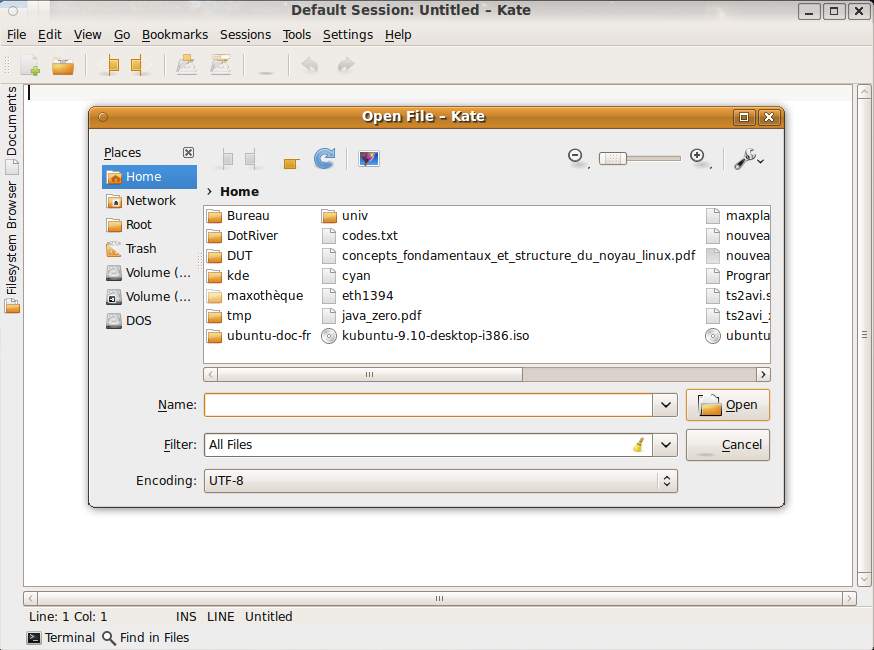Open the Terminal panel at the bottom
The height and width of the screenshot is (650, 874).
point(61,638)
